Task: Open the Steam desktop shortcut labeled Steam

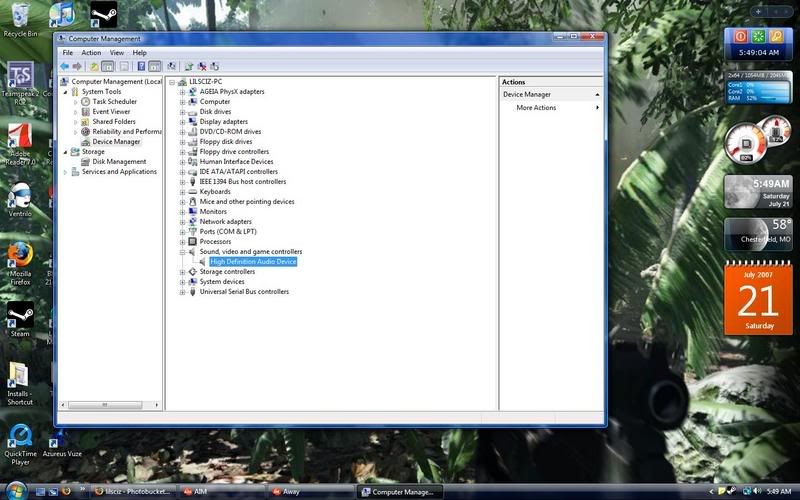Action: (x=20, y=319)
